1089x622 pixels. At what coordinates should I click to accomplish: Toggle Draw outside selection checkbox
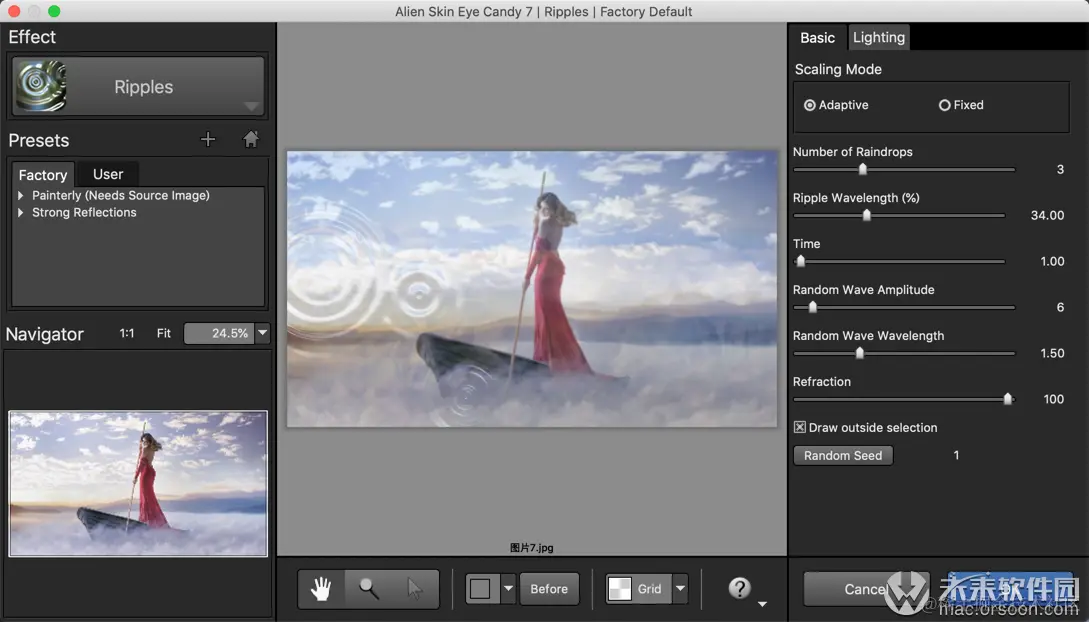(800, 428)
